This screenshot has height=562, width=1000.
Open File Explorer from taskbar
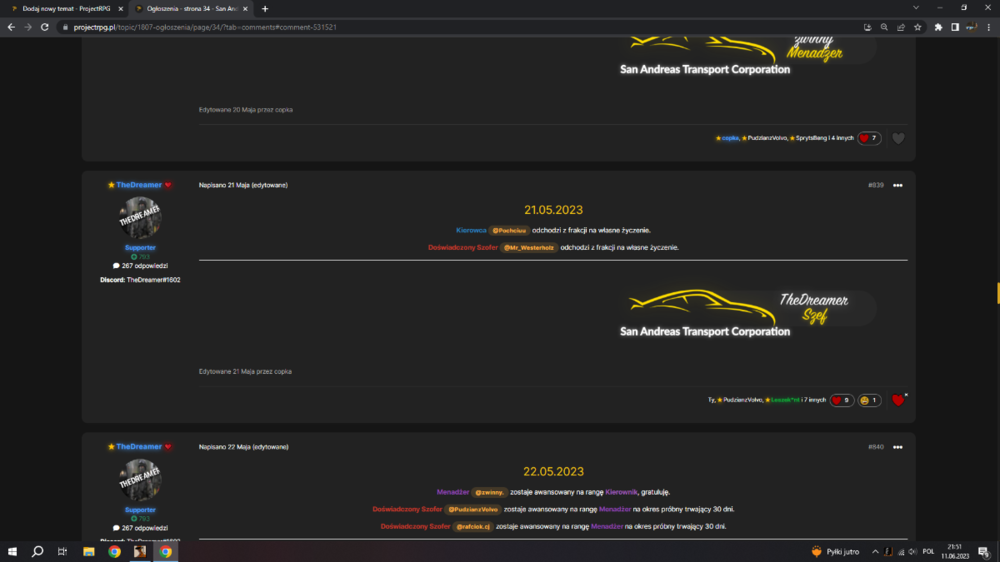(x=89, y=551)
